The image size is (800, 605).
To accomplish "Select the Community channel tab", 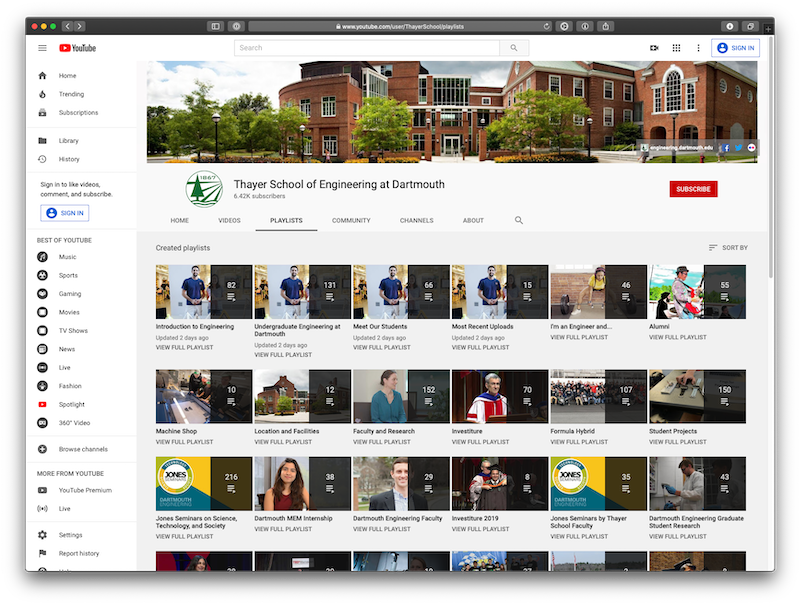I will [351, 220].
